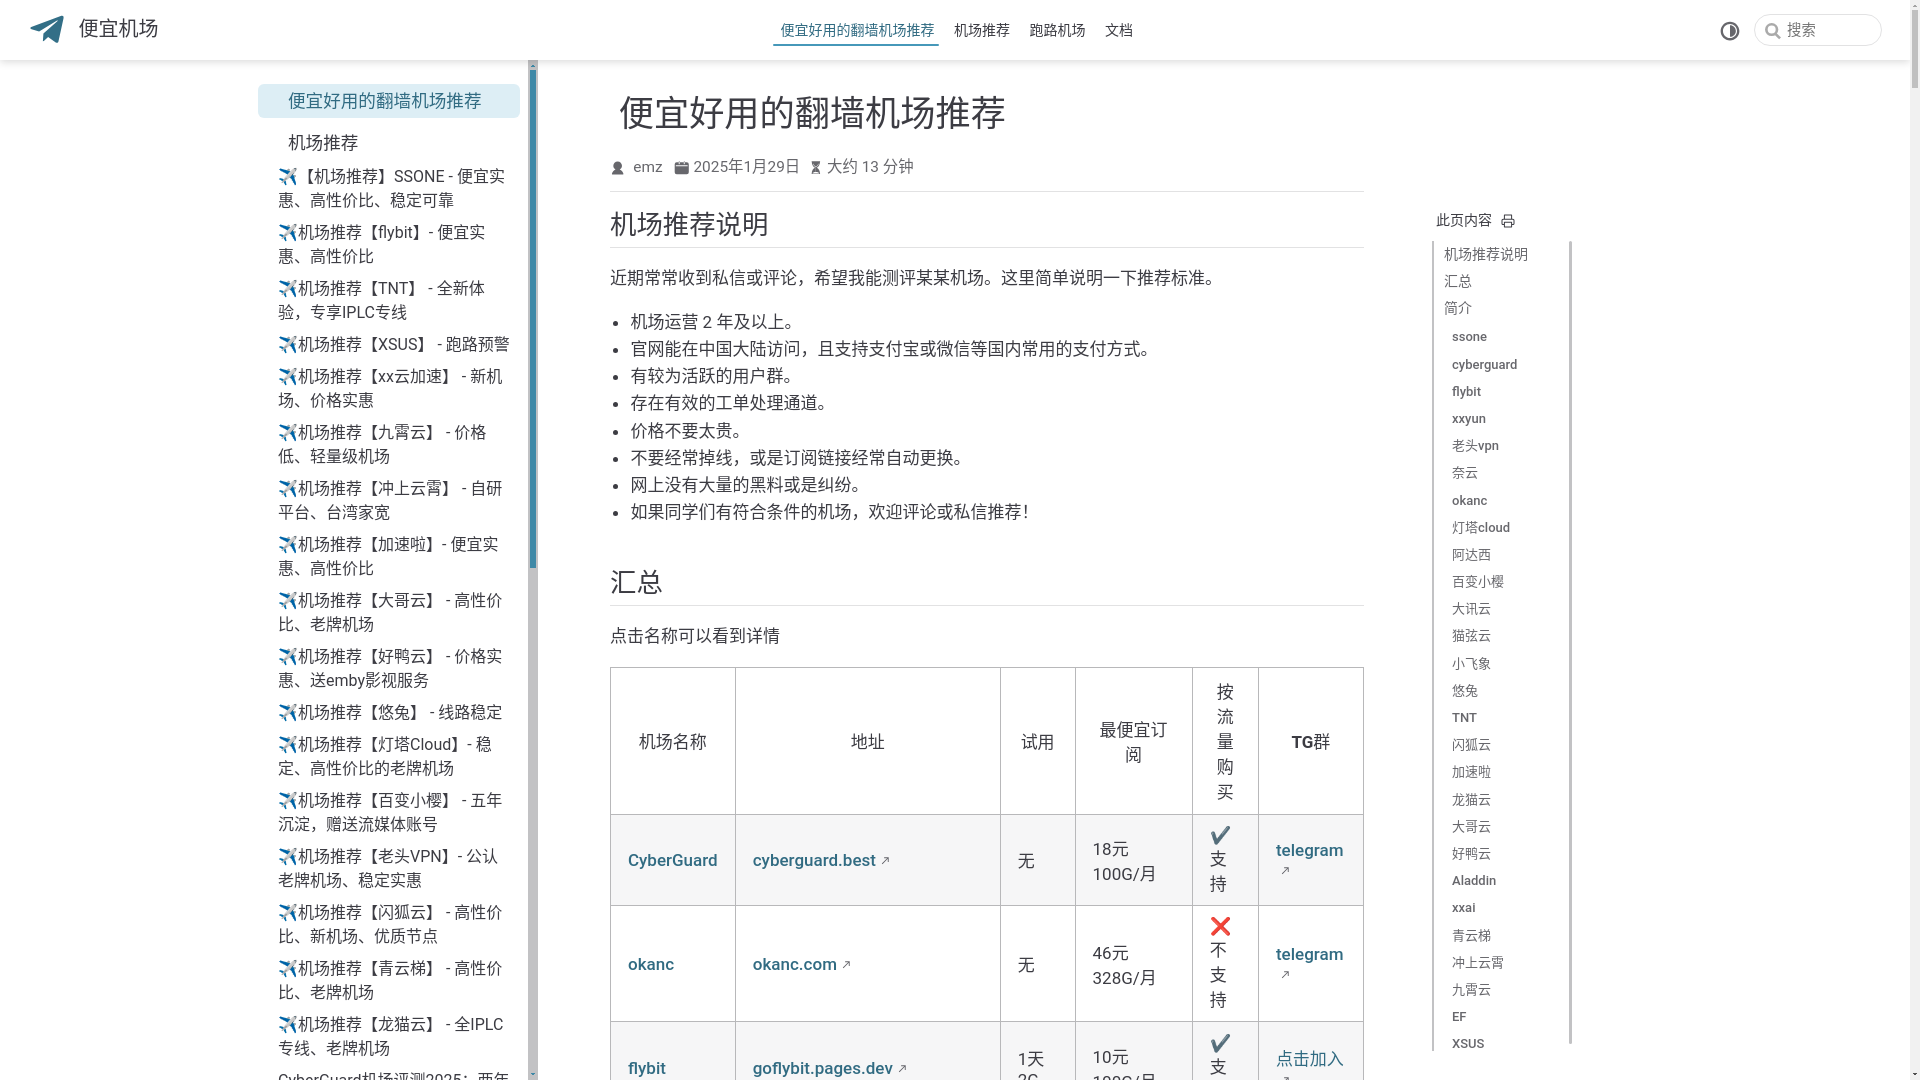Open sidebar article 【百变小樱】五年沉淀

[x=394, y=812]
